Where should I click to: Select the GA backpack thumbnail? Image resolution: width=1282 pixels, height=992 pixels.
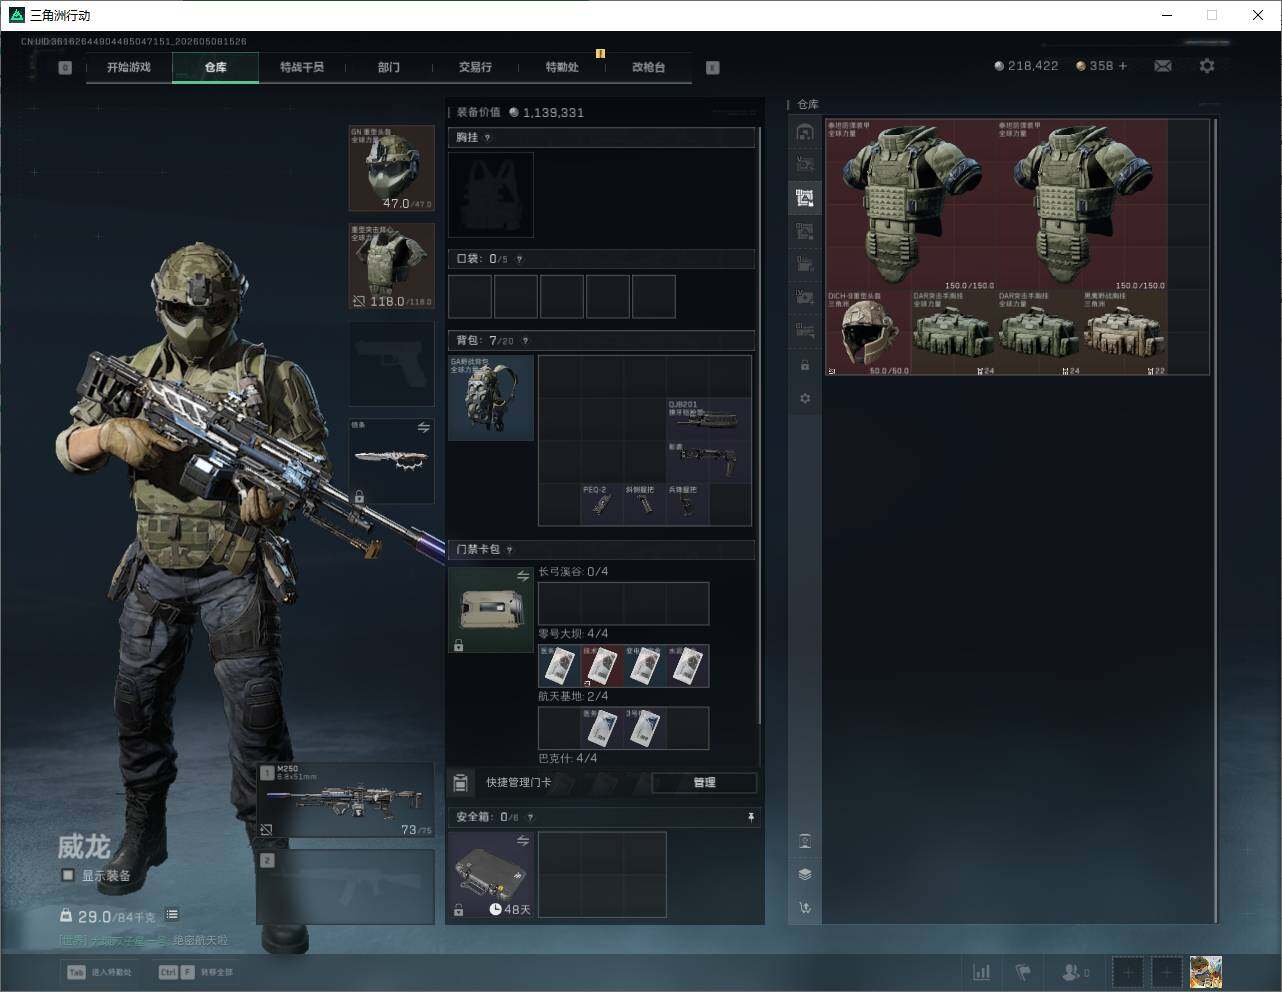point(491,398)
